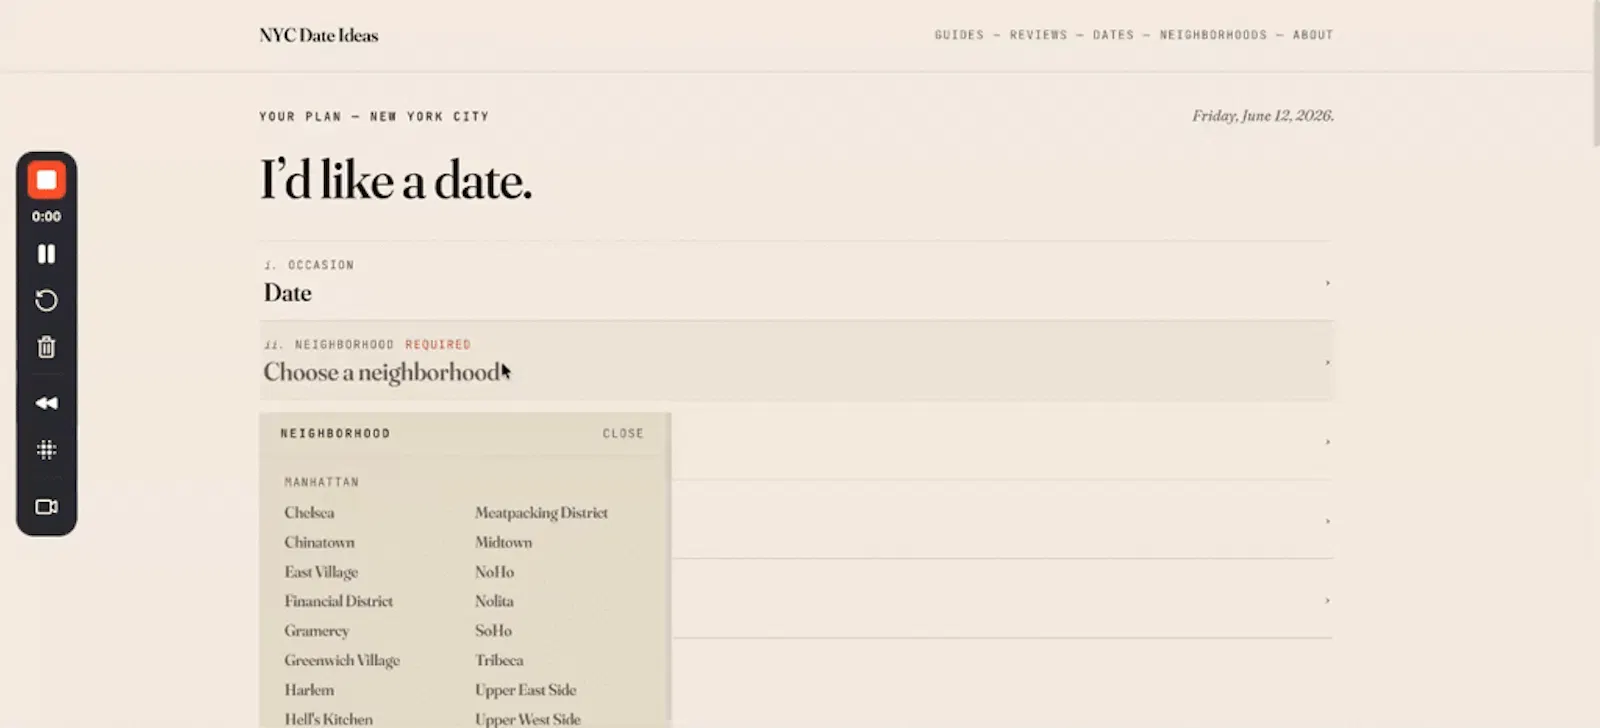Click the 'I'd like a date.' headline
This screenshot has width=1600, height=728.
pos(396,181)
